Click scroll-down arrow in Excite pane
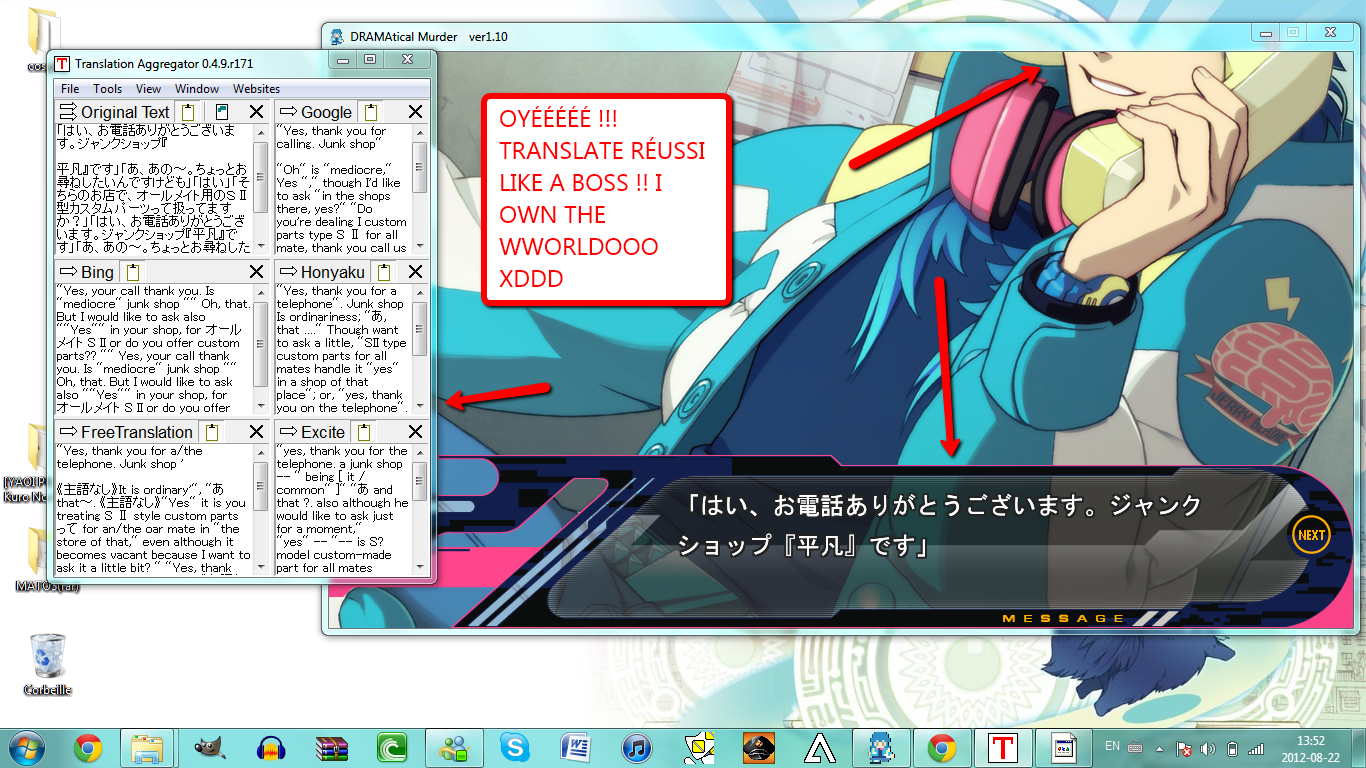Viewport: 1366px width, 768px height. [x=420, y=567]
